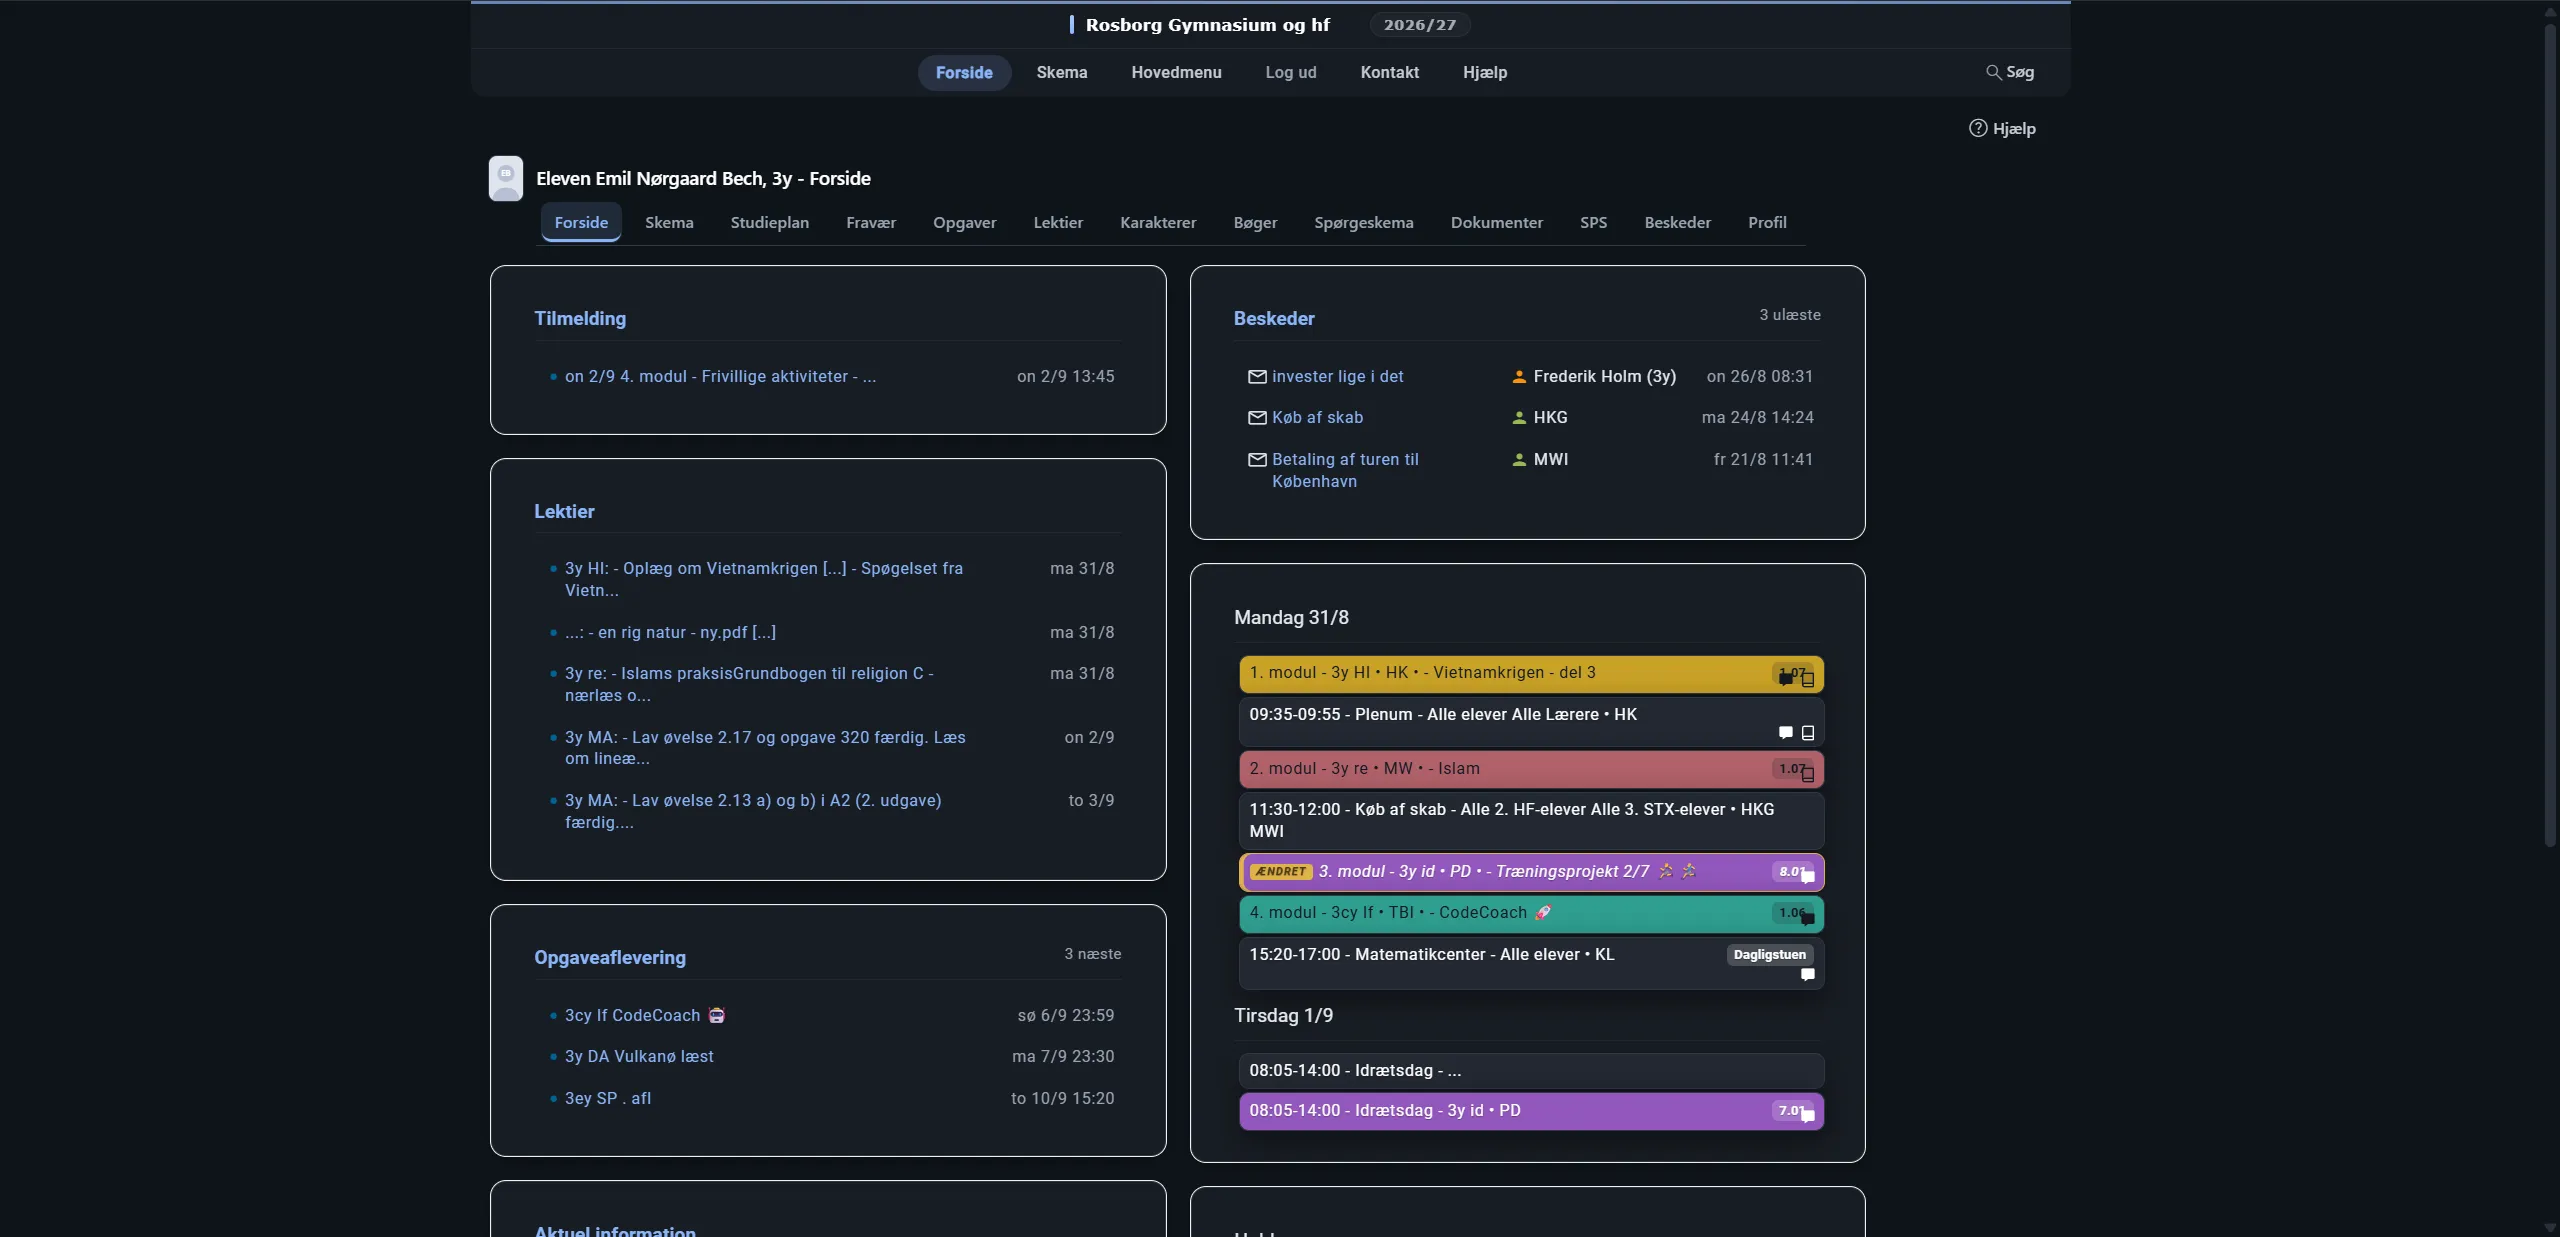The height and width of the screenshot is (1237, 2560).
Task: Switch to the Dokumenter tab
Action: point(1496,222)
